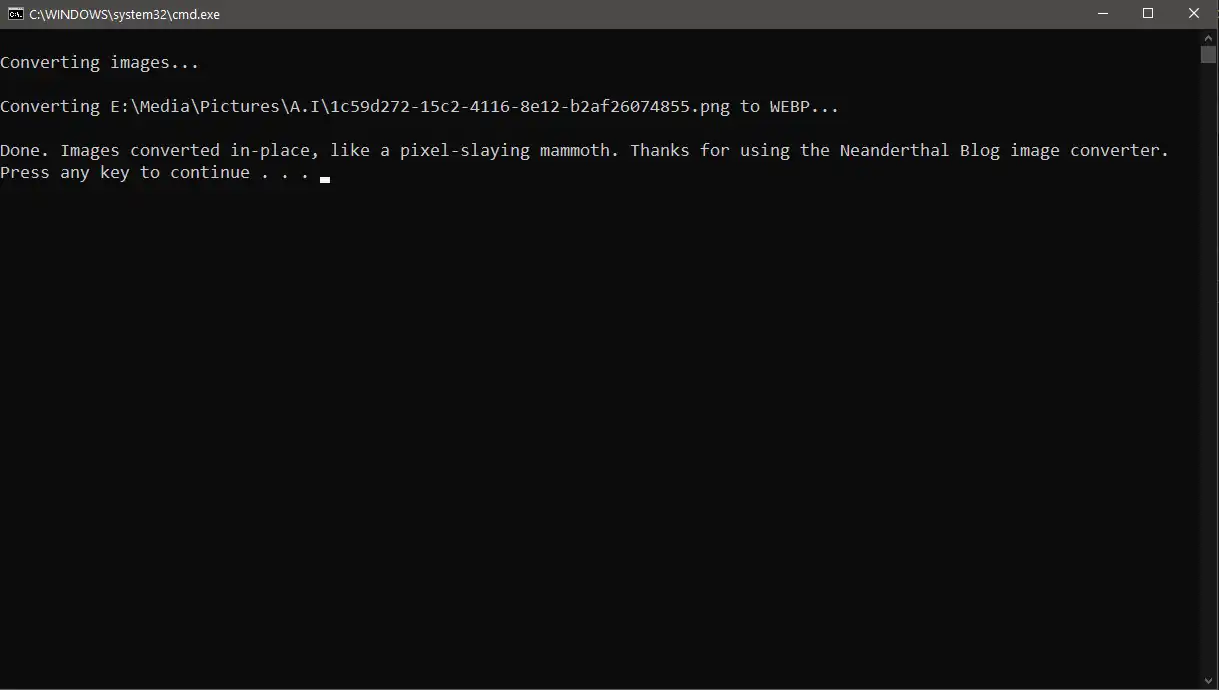Click the scrollbar up arrow

(x=1208, y=37)
